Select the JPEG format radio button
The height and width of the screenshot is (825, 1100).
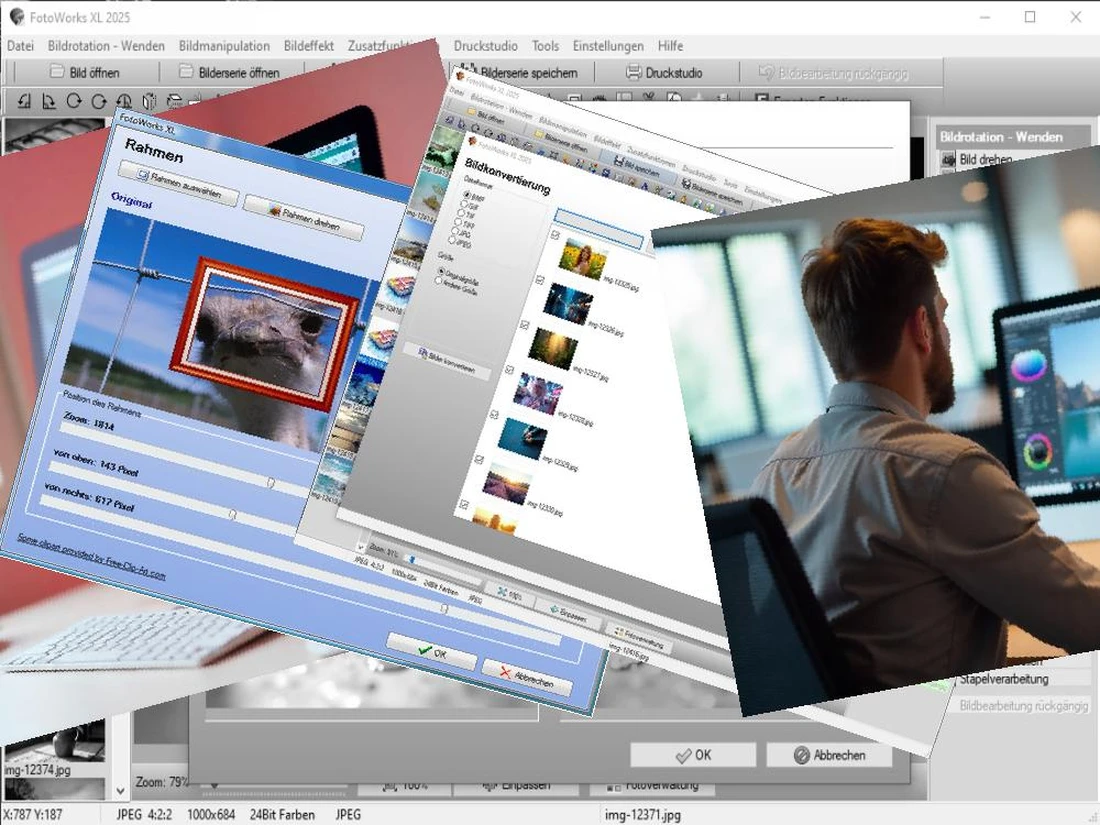452,240
